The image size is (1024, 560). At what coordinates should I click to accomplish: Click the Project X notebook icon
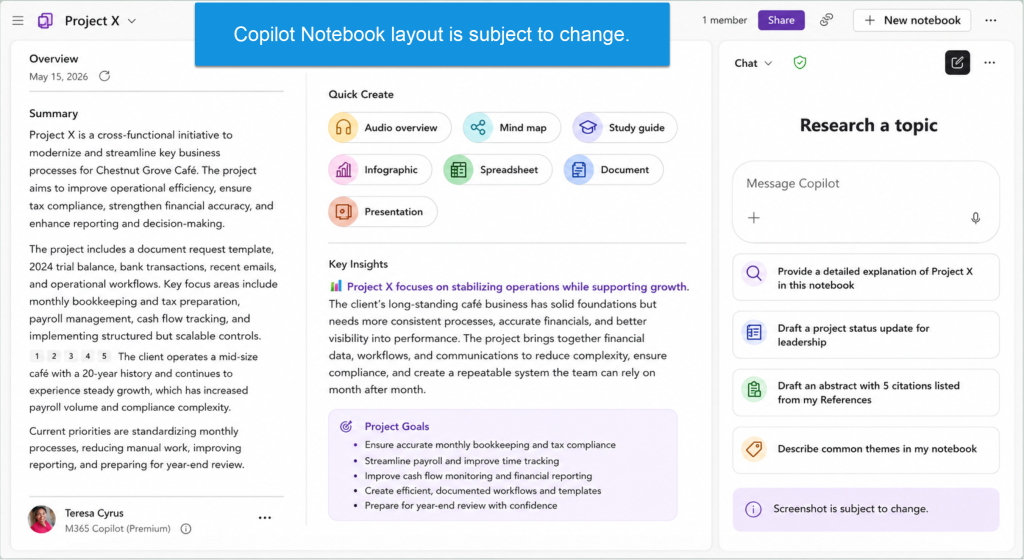tap(45, 21)
